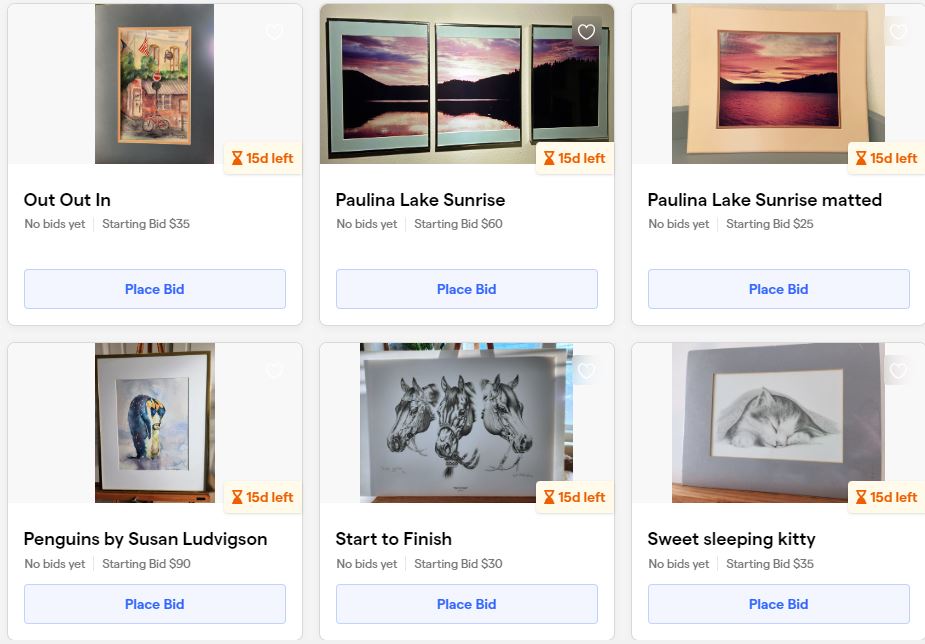Screen dimensions: 925x644
Task: Toggle heart icon on Paulina Lake Sunrise
Action: (586, 32)
